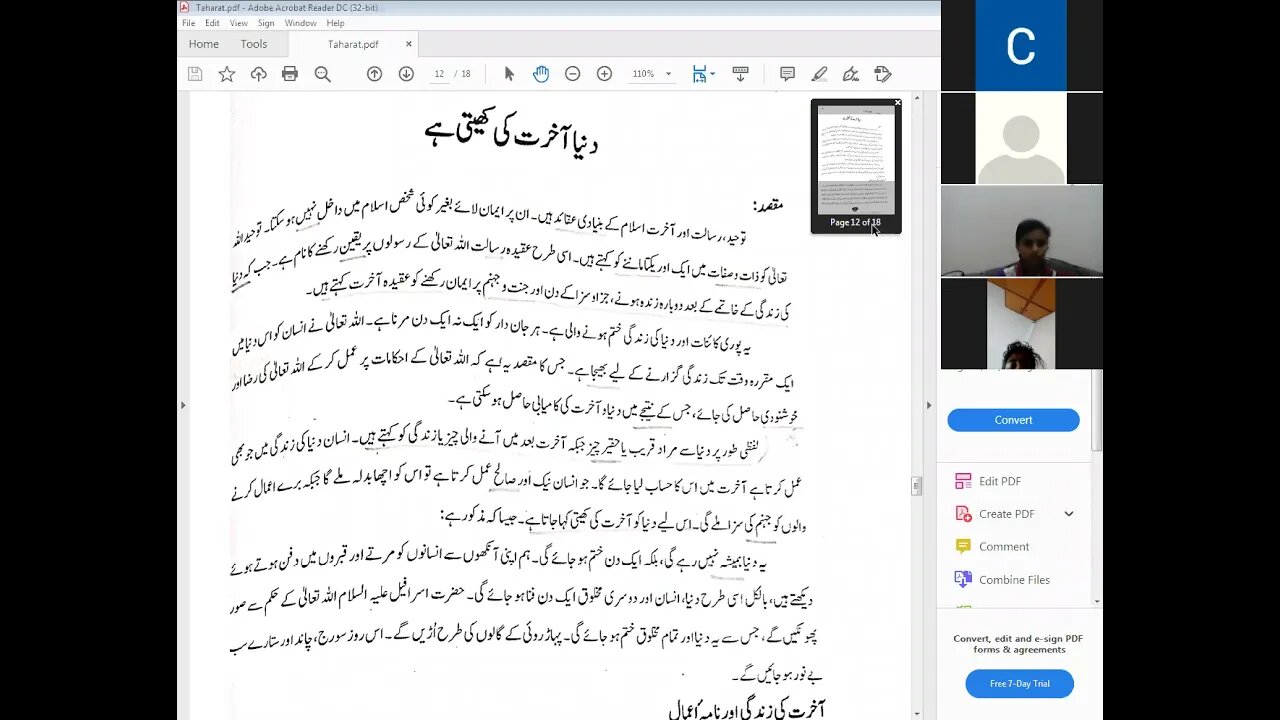The height and width of the screenshot is (720, 1280).
Task: Click the Find text magnifier icon
Action: 322,74
